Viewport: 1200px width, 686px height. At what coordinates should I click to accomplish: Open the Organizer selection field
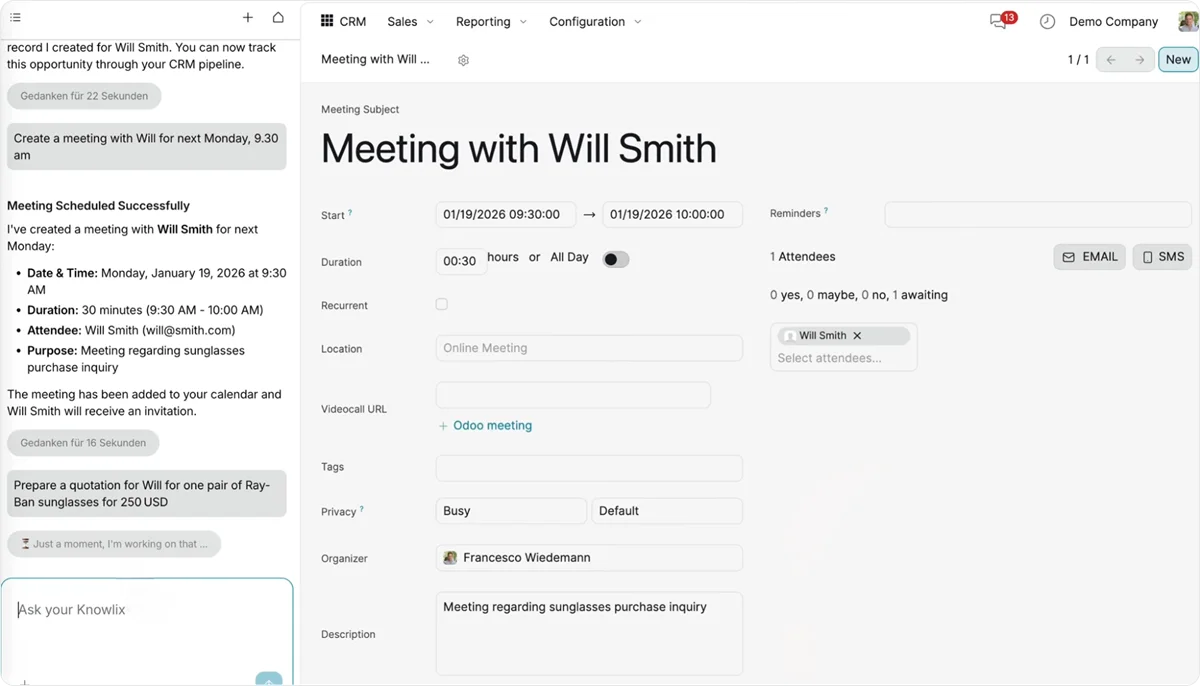coord(589,558)
